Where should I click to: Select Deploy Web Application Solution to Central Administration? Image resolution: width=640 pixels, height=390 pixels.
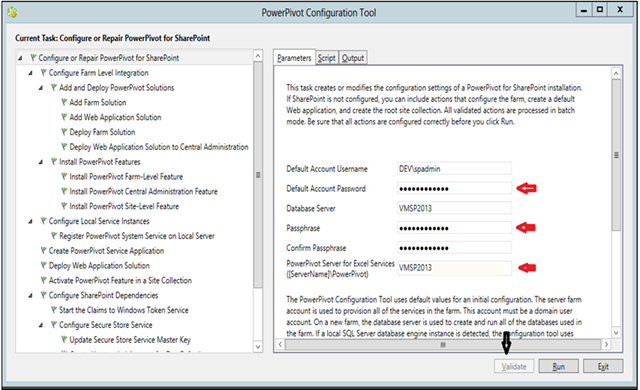(x=159, y=147)
